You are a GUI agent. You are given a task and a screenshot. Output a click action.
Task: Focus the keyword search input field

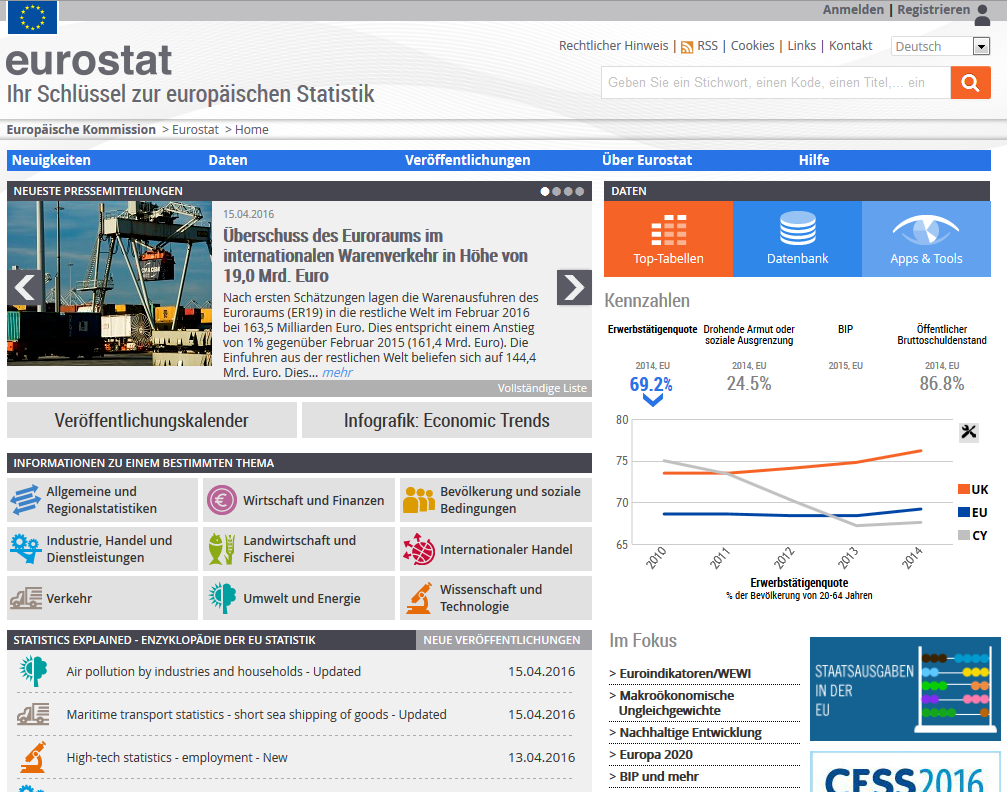point(776,82)
